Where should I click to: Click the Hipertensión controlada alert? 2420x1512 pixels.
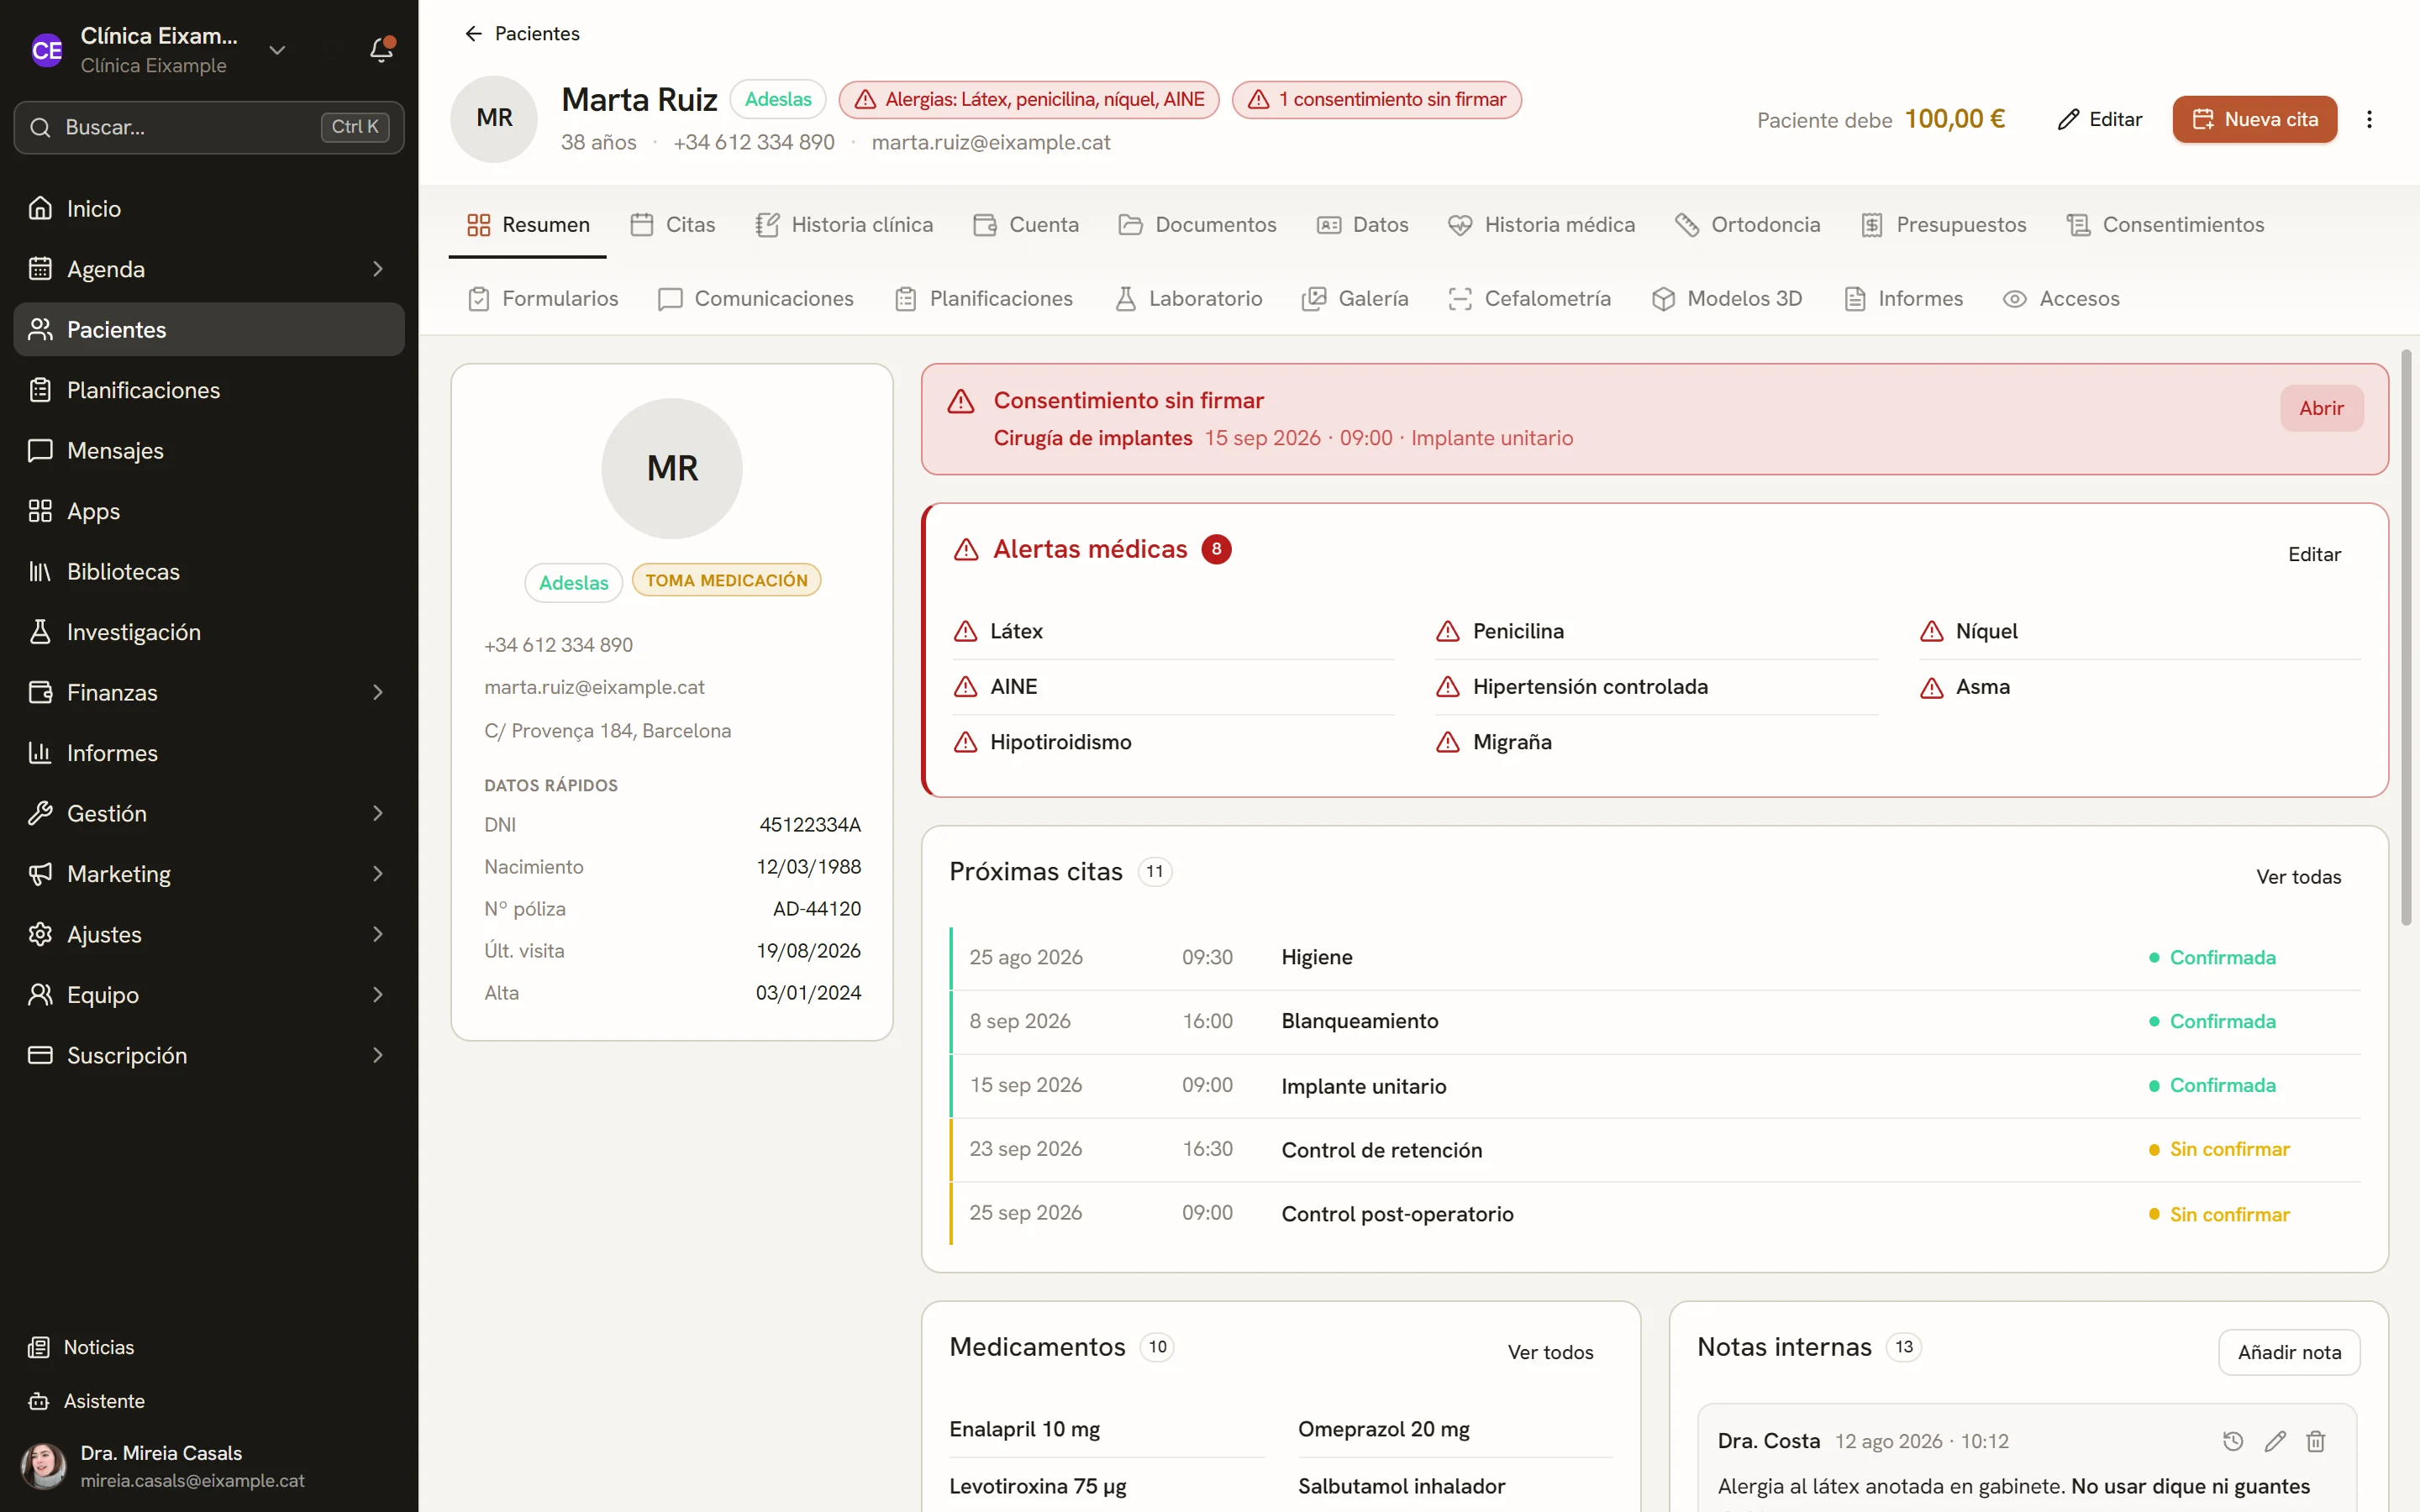point(1655,687)
